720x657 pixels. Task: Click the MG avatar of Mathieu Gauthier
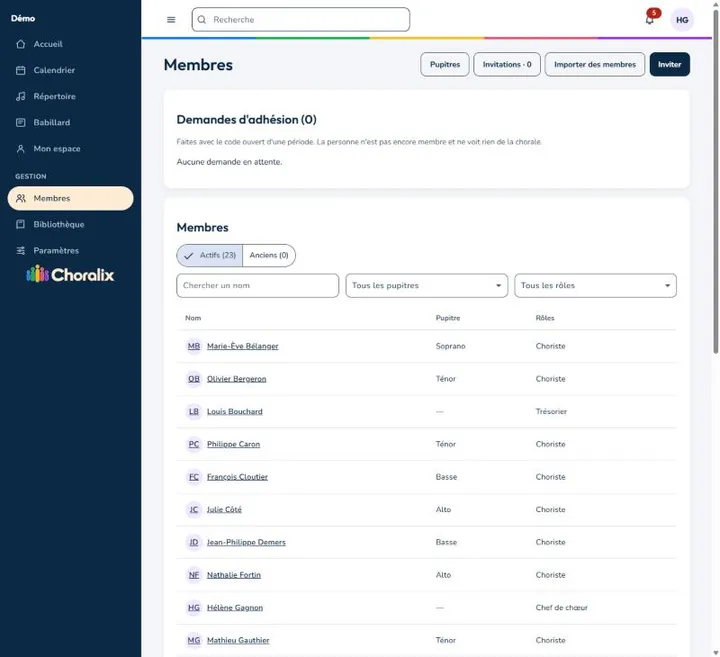(x=194, y=640)
